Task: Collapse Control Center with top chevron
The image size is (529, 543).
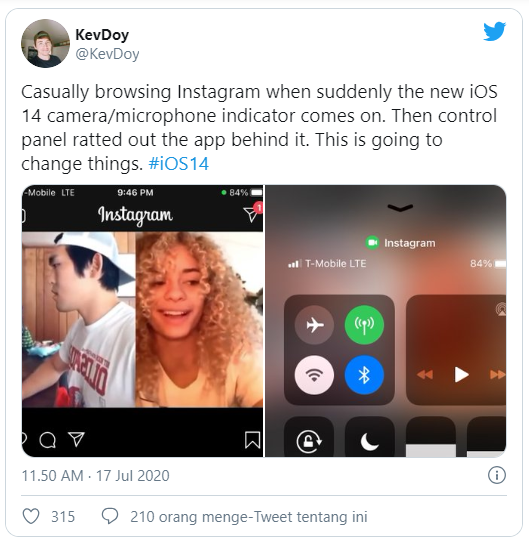Action: (x=400, y=208)
